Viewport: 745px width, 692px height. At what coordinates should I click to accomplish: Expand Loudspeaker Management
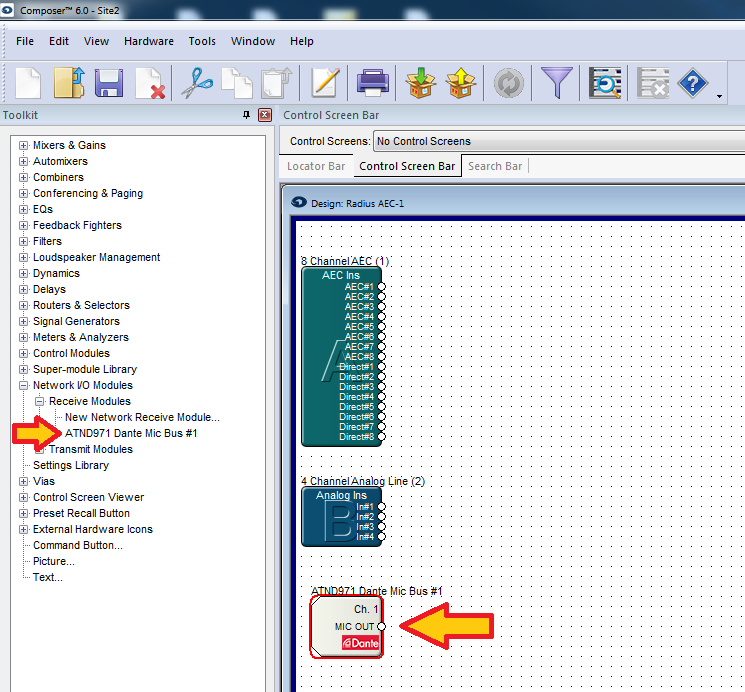coord(23,258)
